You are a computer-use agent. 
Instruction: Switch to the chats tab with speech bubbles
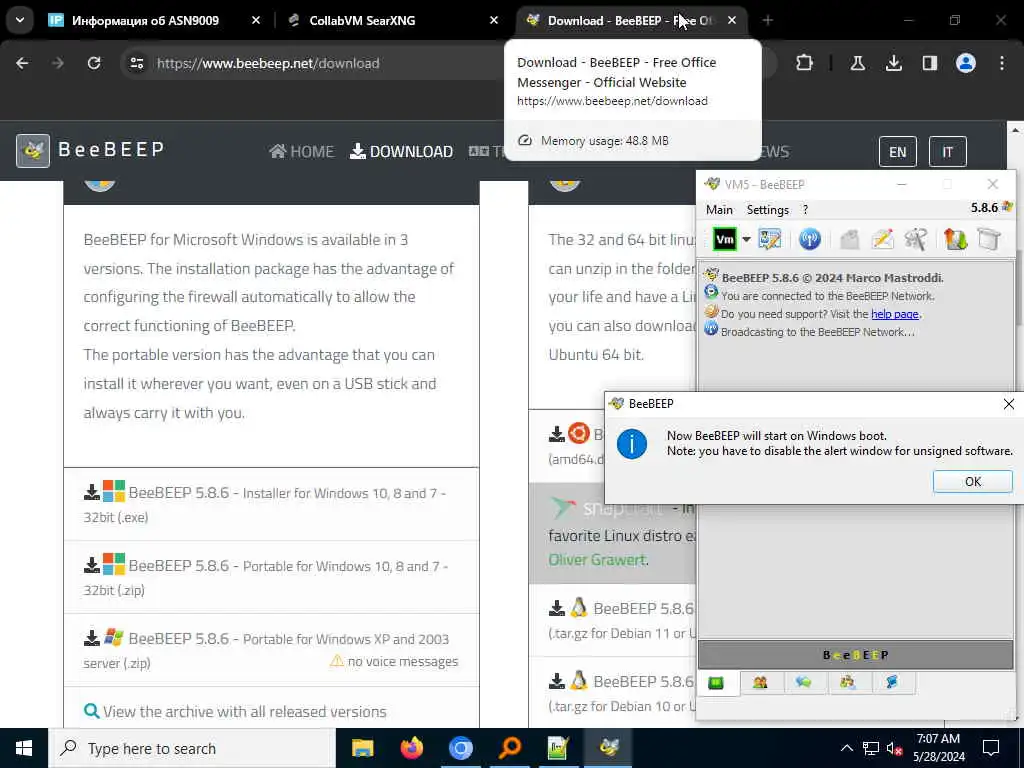(x=804, y=682)
